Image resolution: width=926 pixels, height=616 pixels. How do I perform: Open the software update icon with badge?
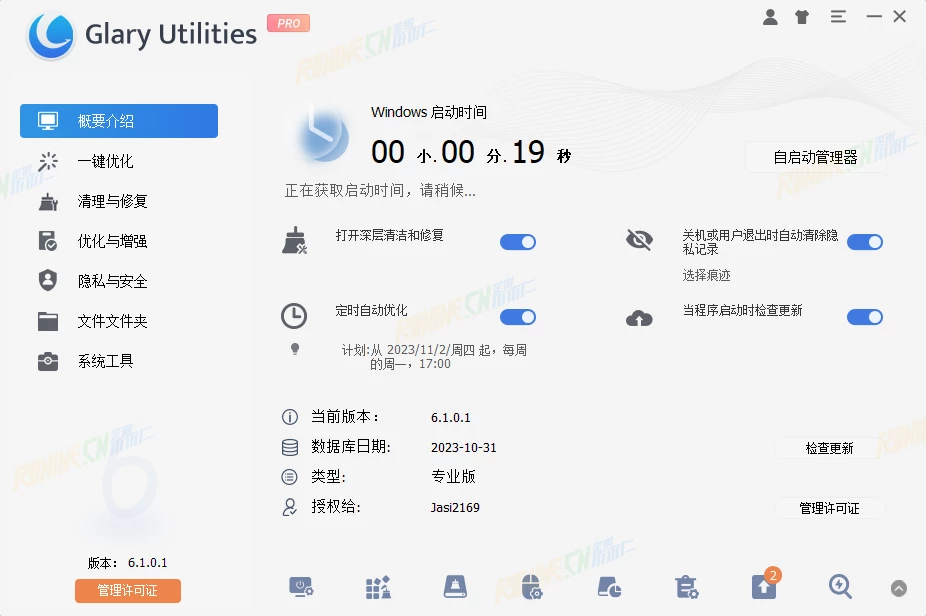(764, 586)
